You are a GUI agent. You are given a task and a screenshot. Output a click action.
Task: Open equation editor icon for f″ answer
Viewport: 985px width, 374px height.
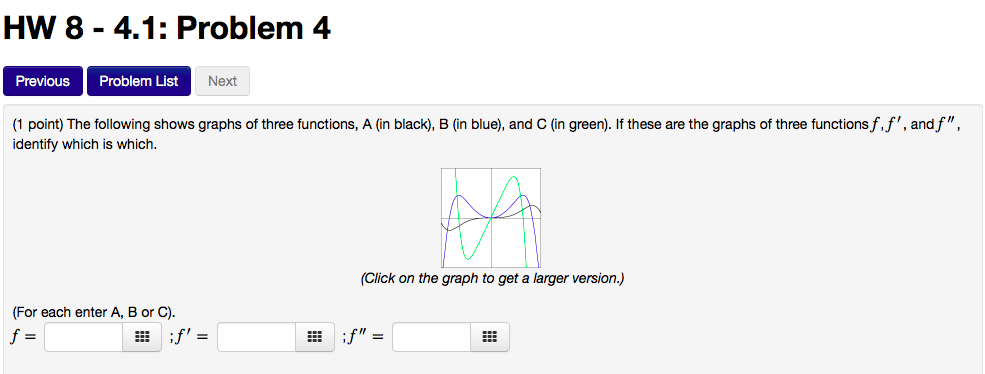click(x=490, y=337)
